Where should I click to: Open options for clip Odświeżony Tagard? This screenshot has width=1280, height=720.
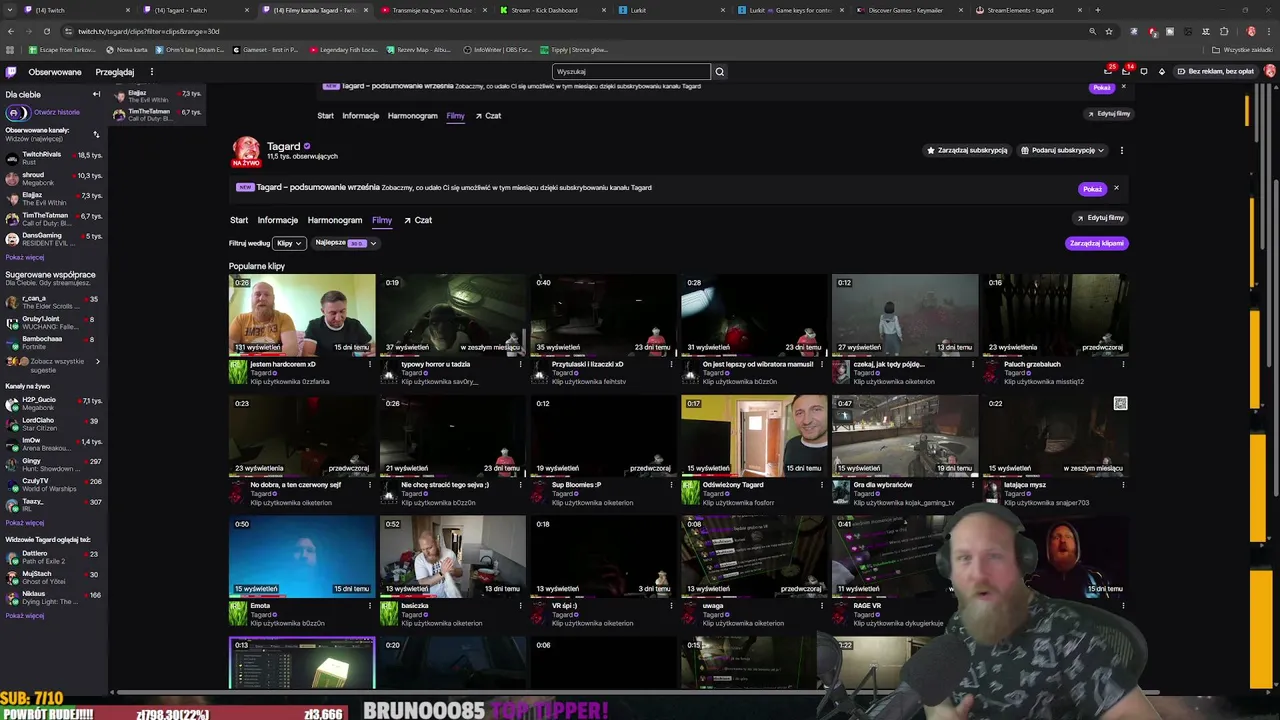tap(822, 485)
